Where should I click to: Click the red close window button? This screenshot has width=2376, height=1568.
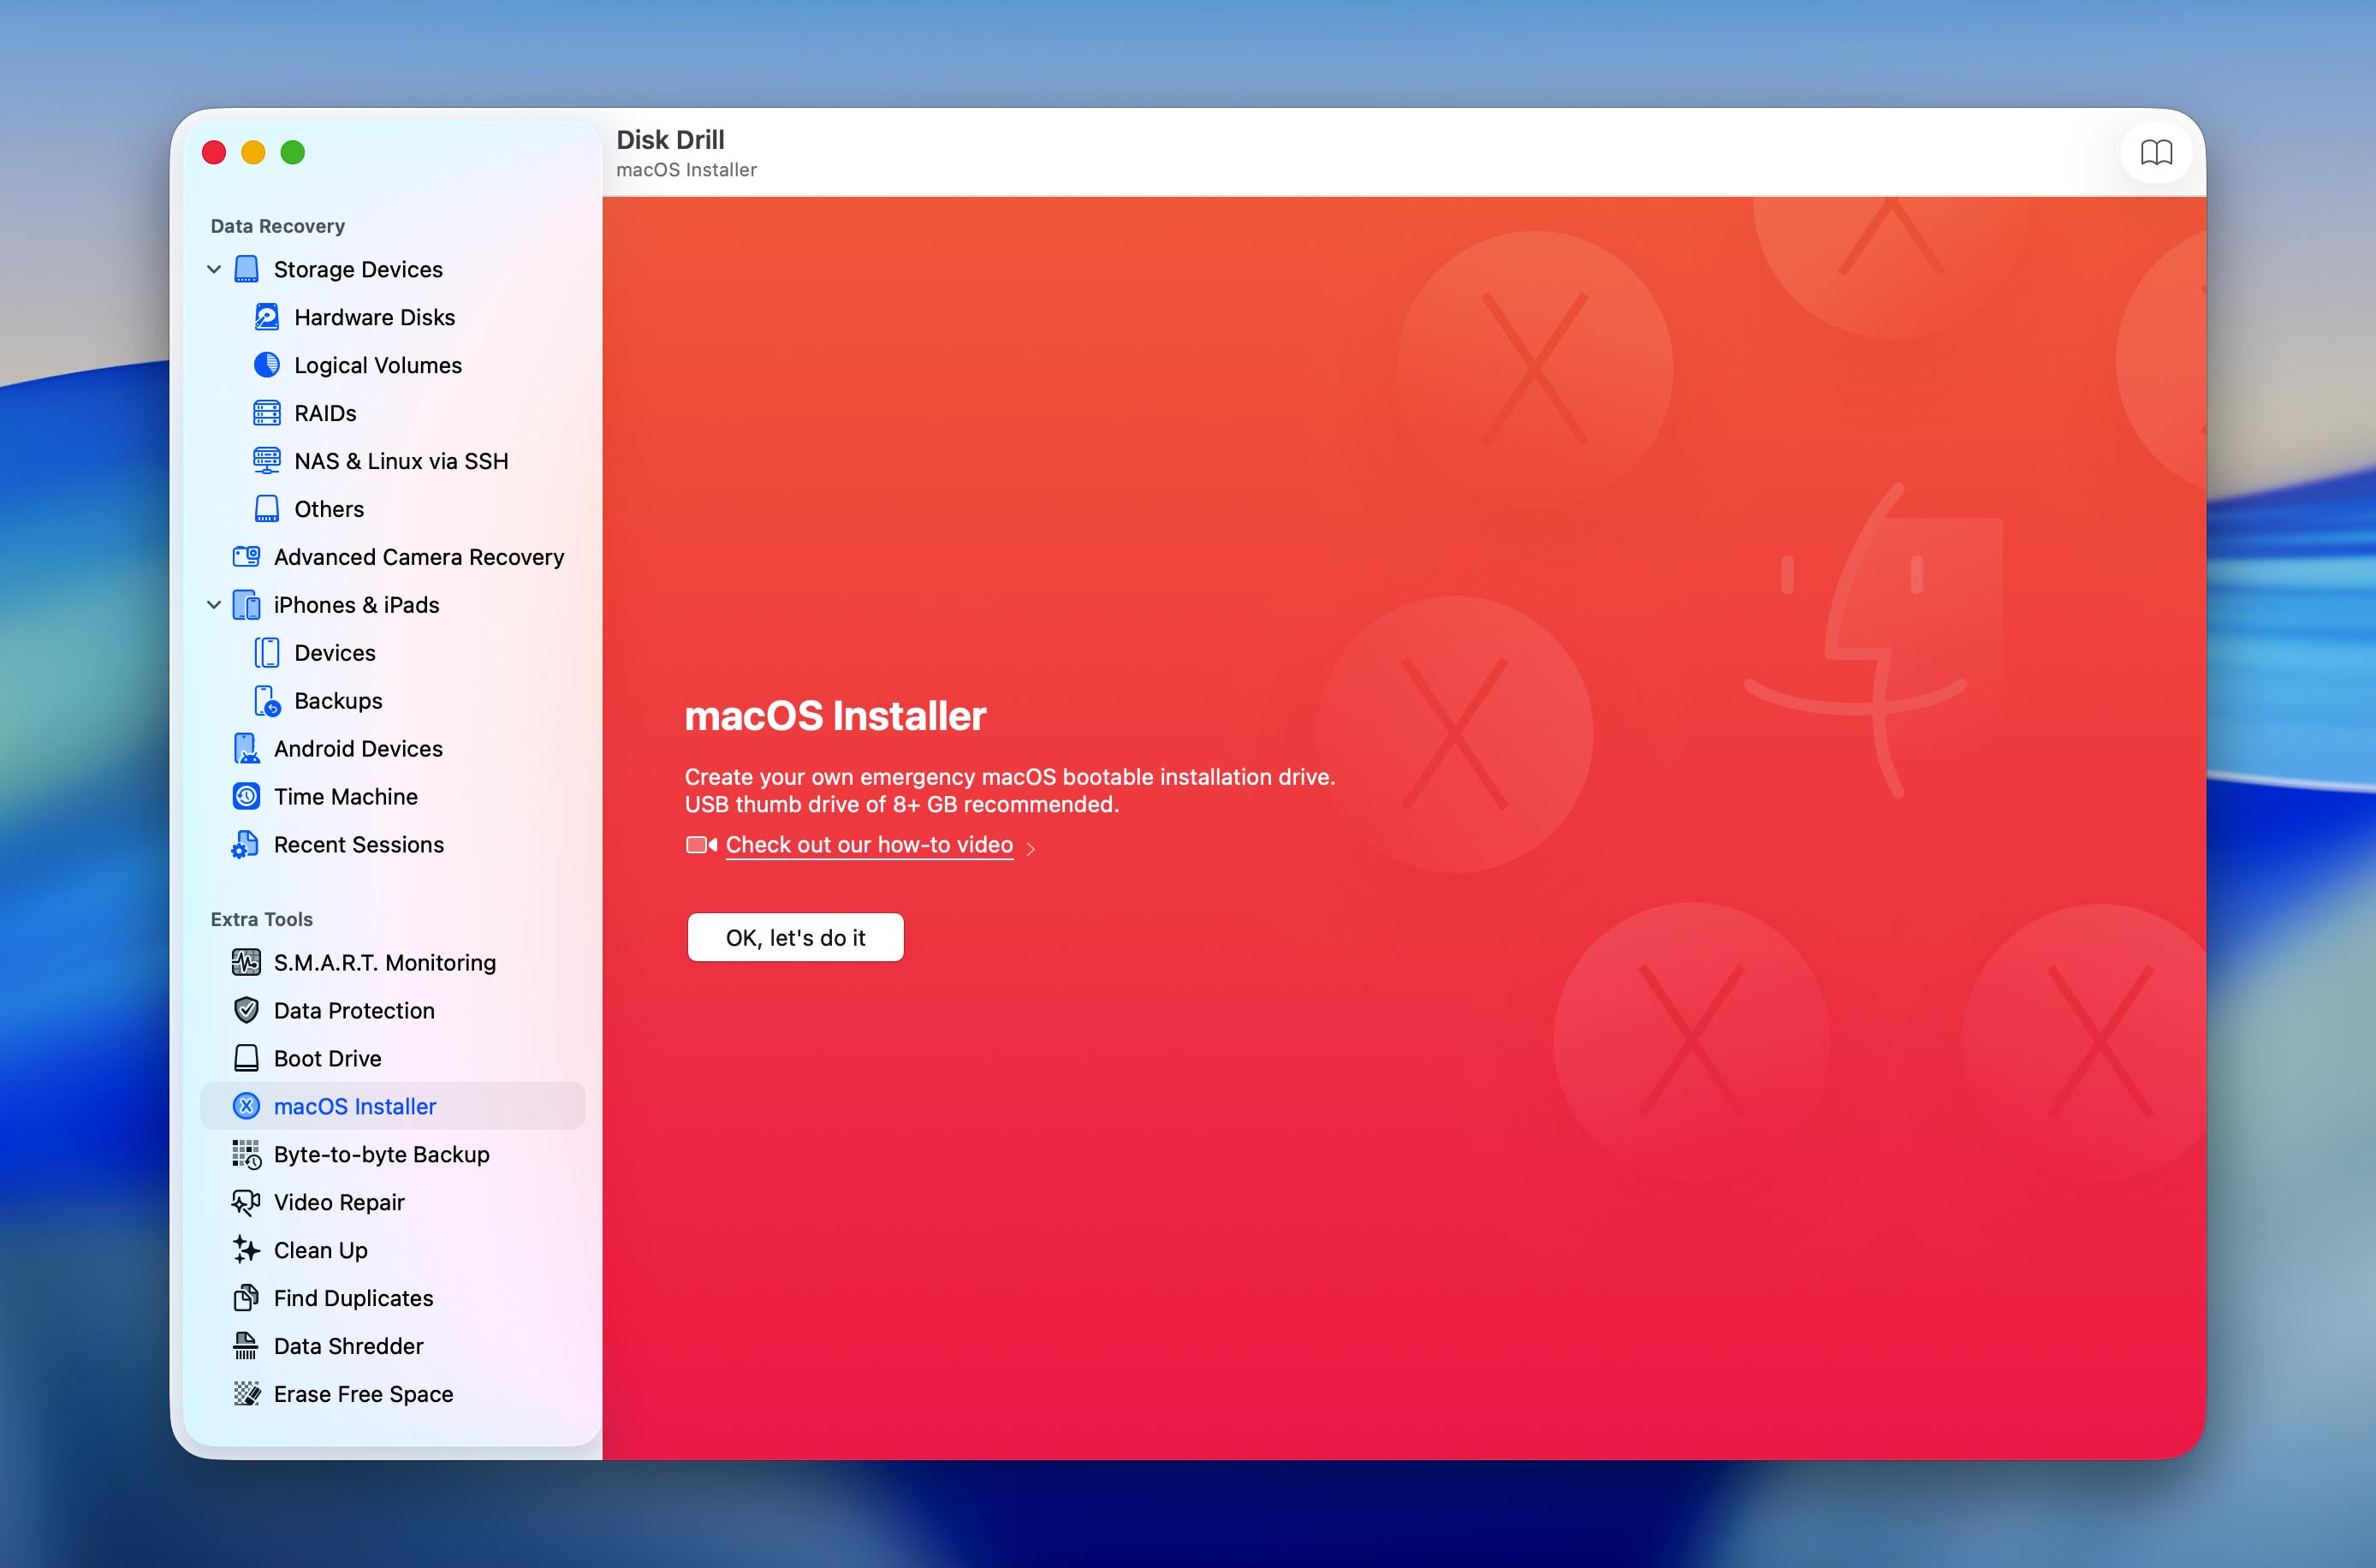tap(214, 152)
